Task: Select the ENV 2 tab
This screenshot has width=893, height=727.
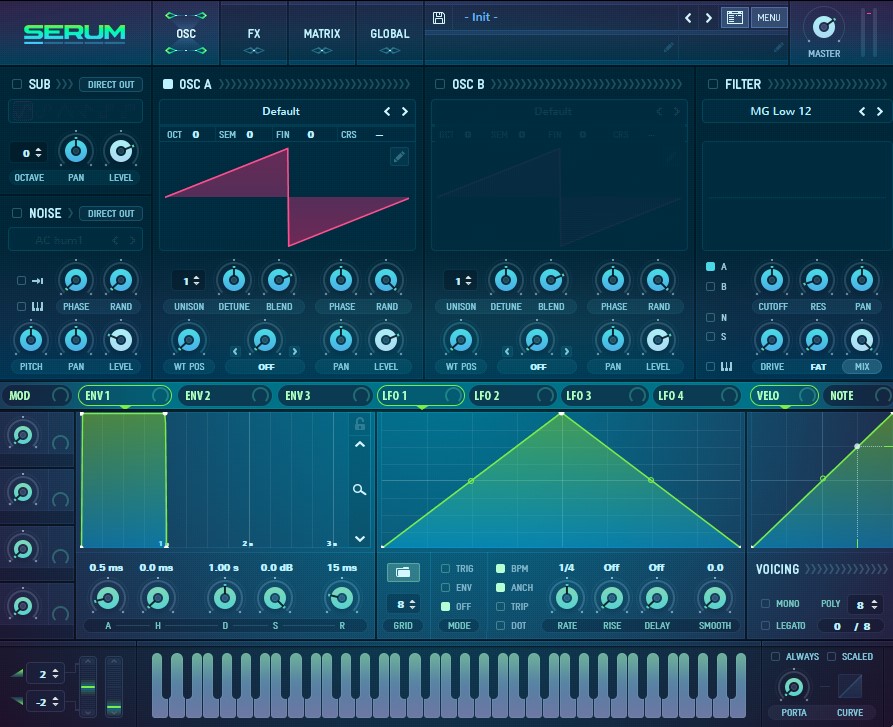Action: [226, 396]
